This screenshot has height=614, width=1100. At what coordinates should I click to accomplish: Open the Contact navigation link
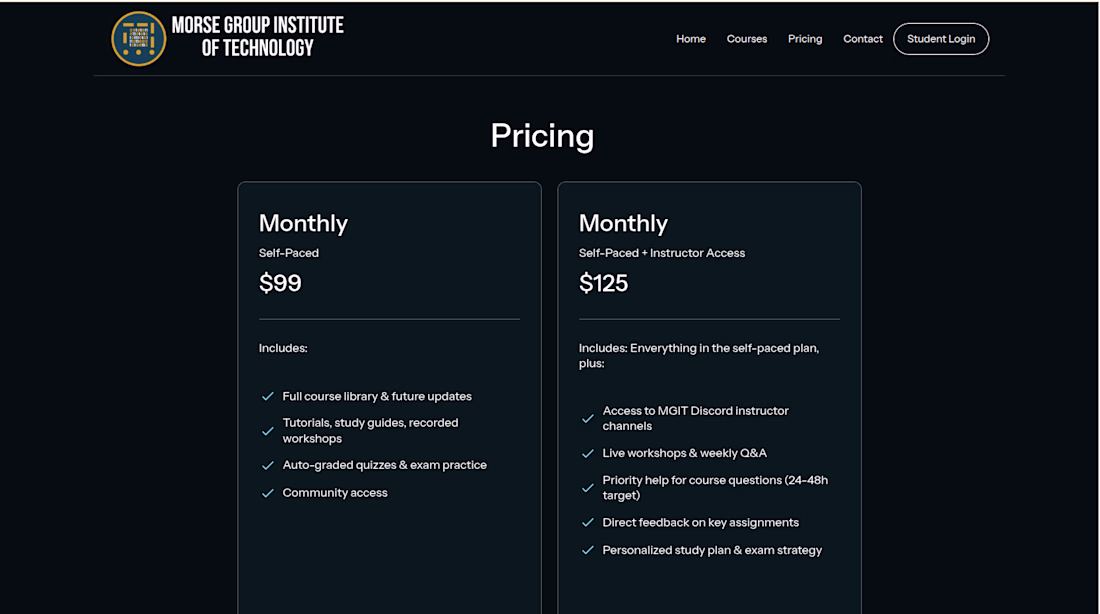click(863, 39)
